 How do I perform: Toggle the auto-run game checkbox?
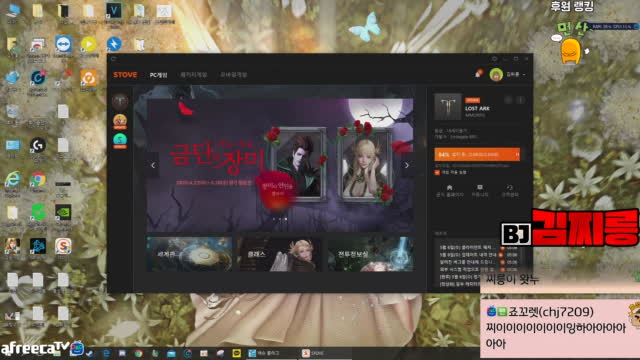437,173
